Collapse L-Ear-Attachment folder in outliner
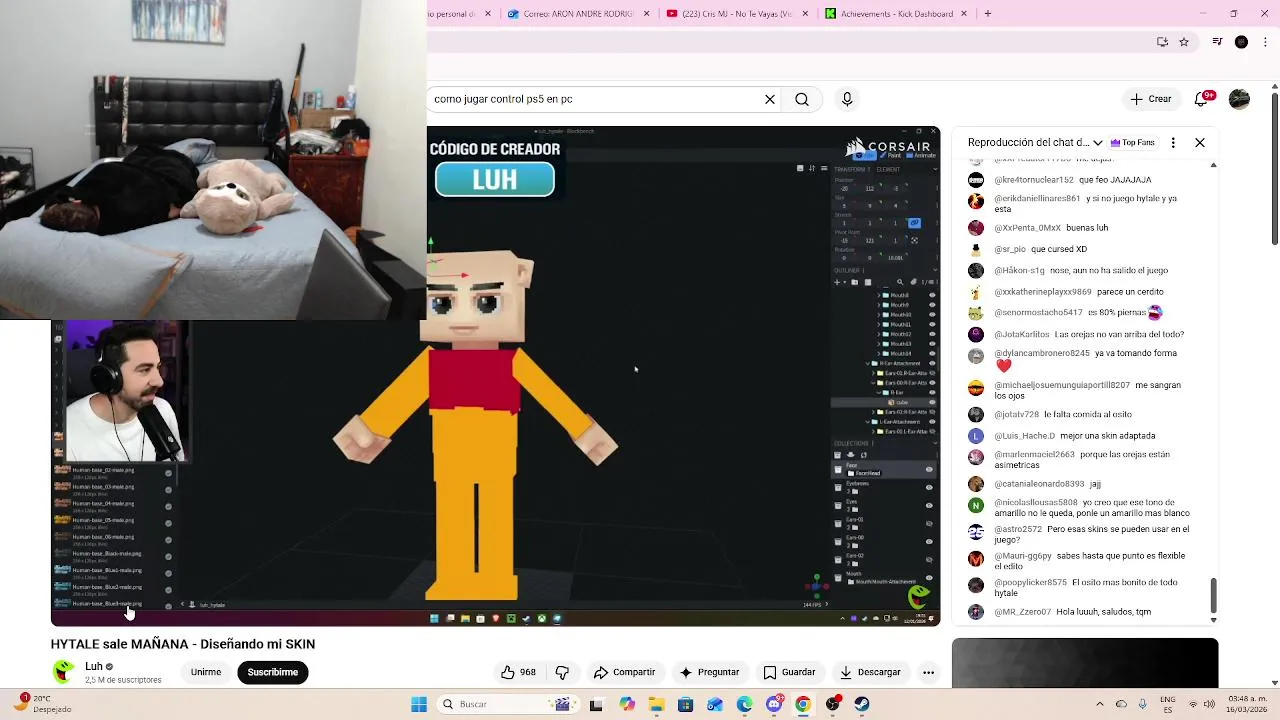The height and width of the screenshot is (720, 1280). click(868, 421)
